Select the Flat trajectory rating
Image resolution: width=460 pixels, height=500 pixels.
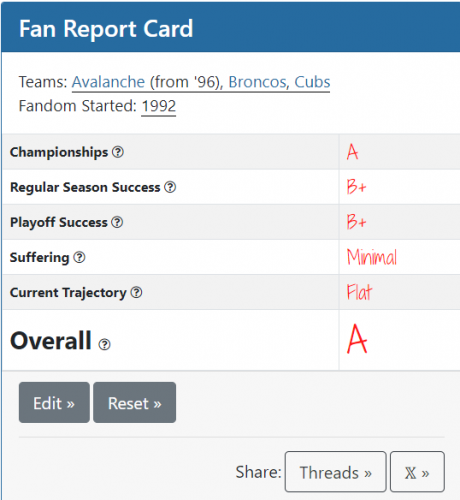359,292
